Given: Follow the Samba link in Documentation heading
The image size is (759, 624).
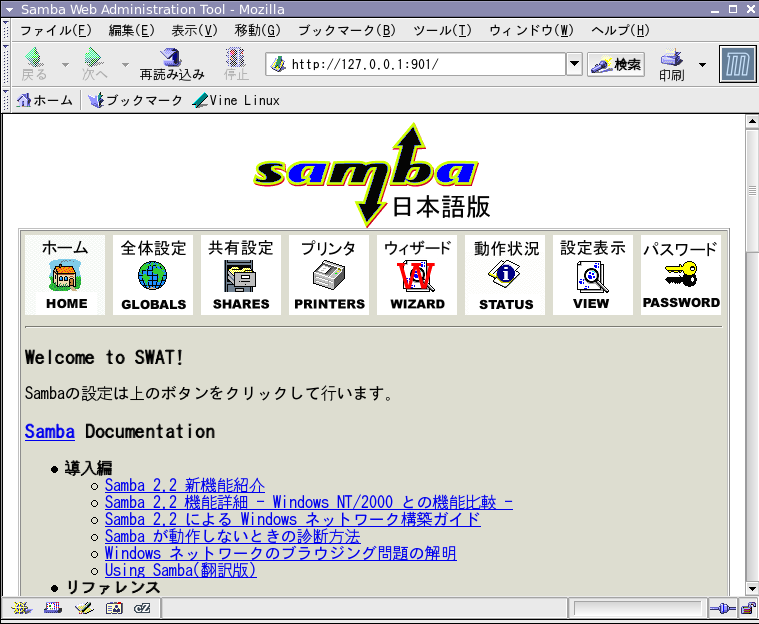Looking at the screenshot, I should coord(50,431).
